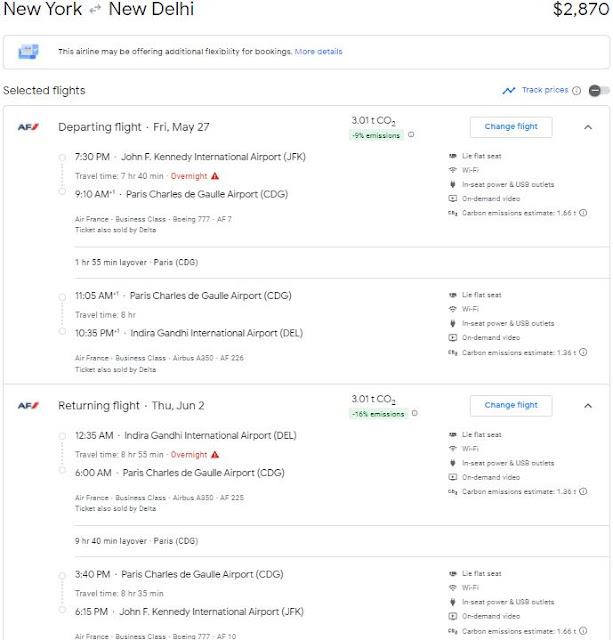
Task: Collapse the returning flight details chevron
Action: 587,405
